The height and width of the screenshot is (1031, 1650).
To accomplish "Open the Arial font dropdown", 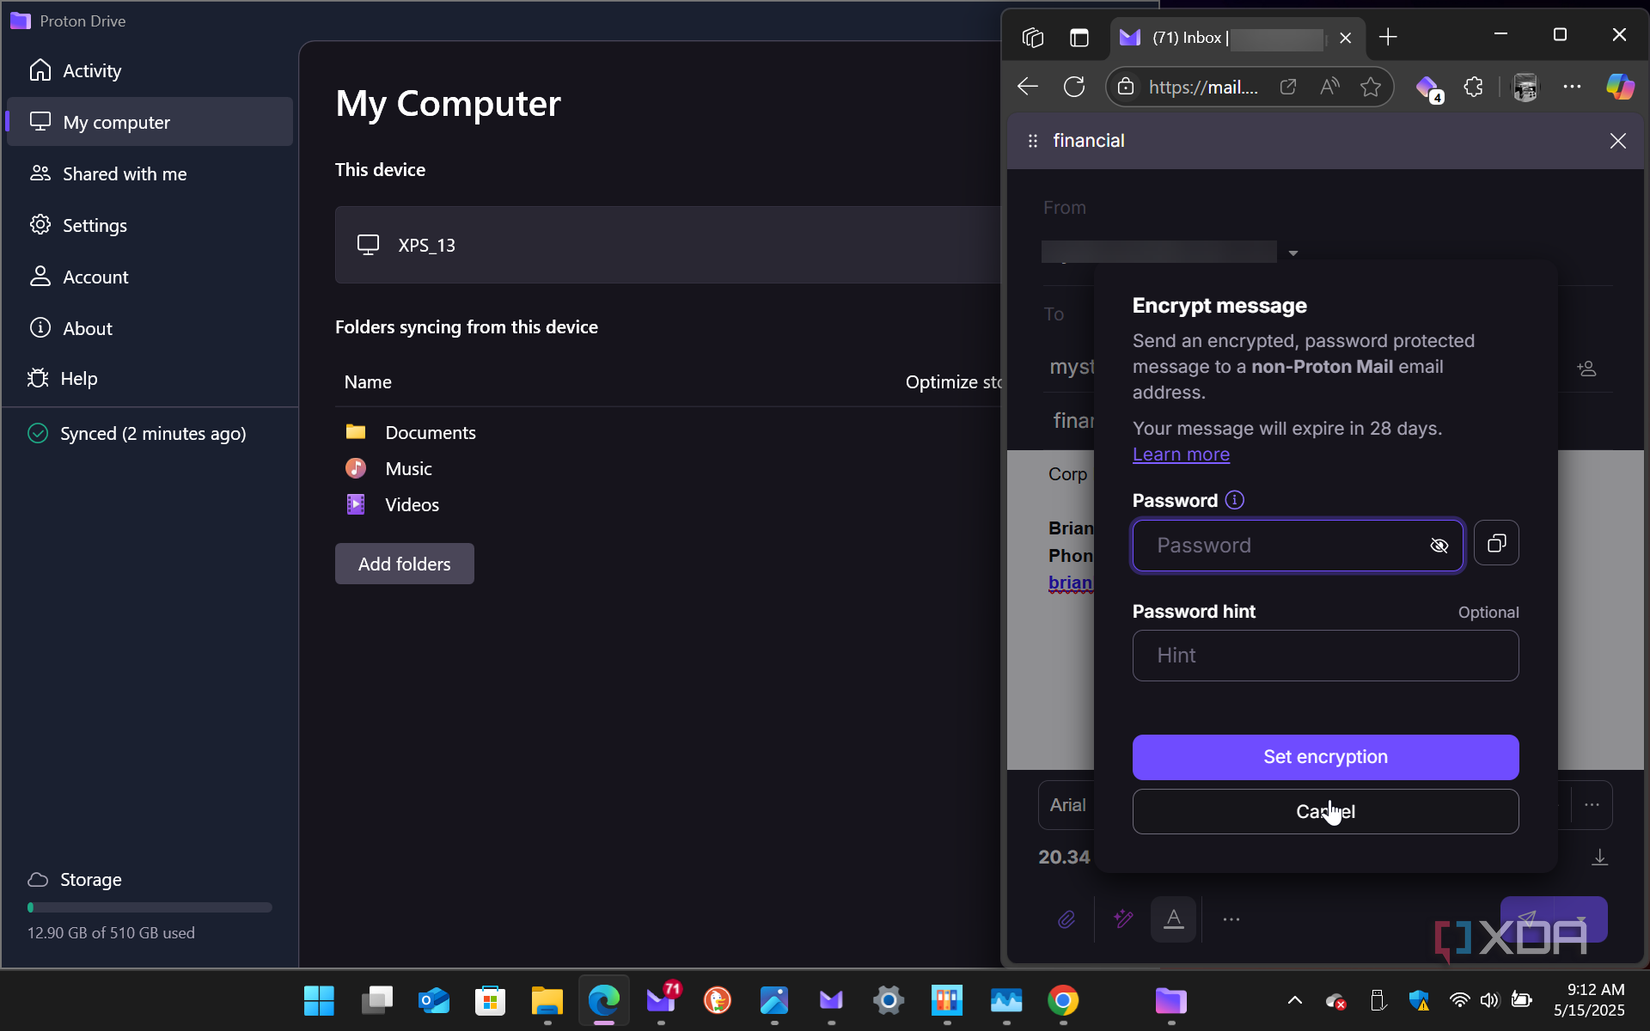I will [1067, 805].
